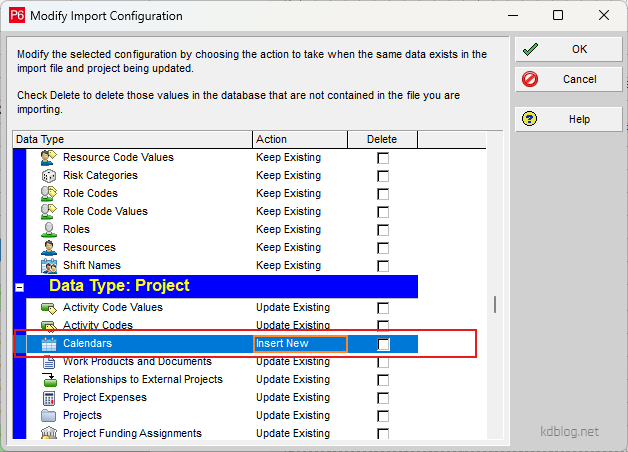Click the Data Type column header
The width and height of the screenshot is (628, 452).
132,140
